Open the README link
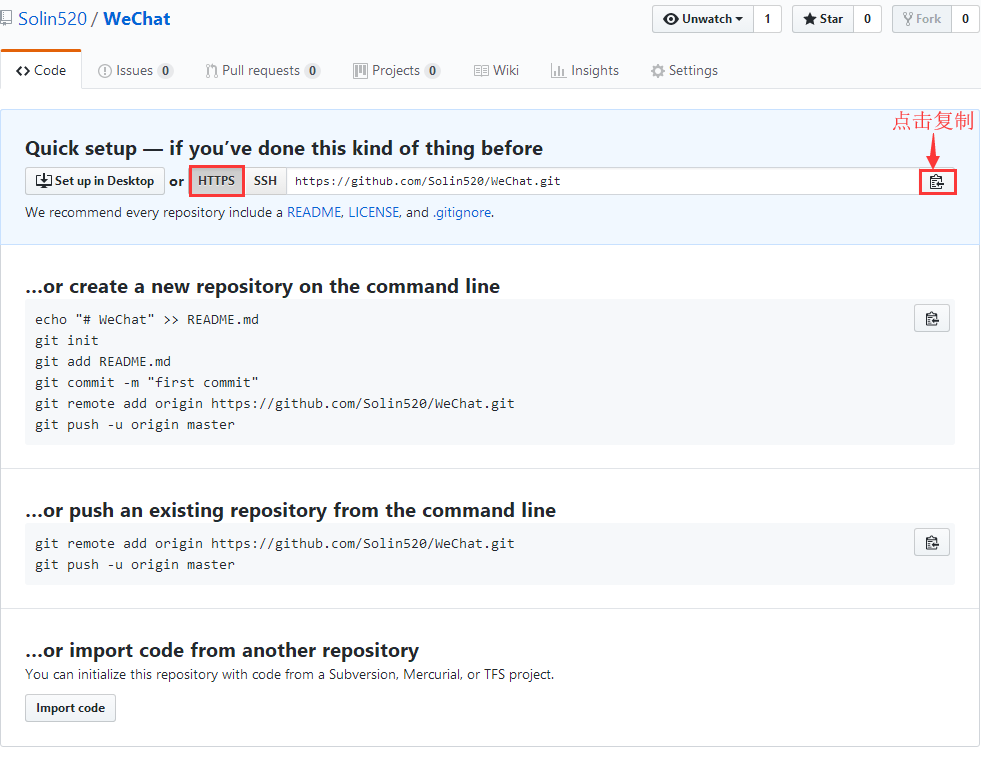981x758 pixels. [314, 213]
